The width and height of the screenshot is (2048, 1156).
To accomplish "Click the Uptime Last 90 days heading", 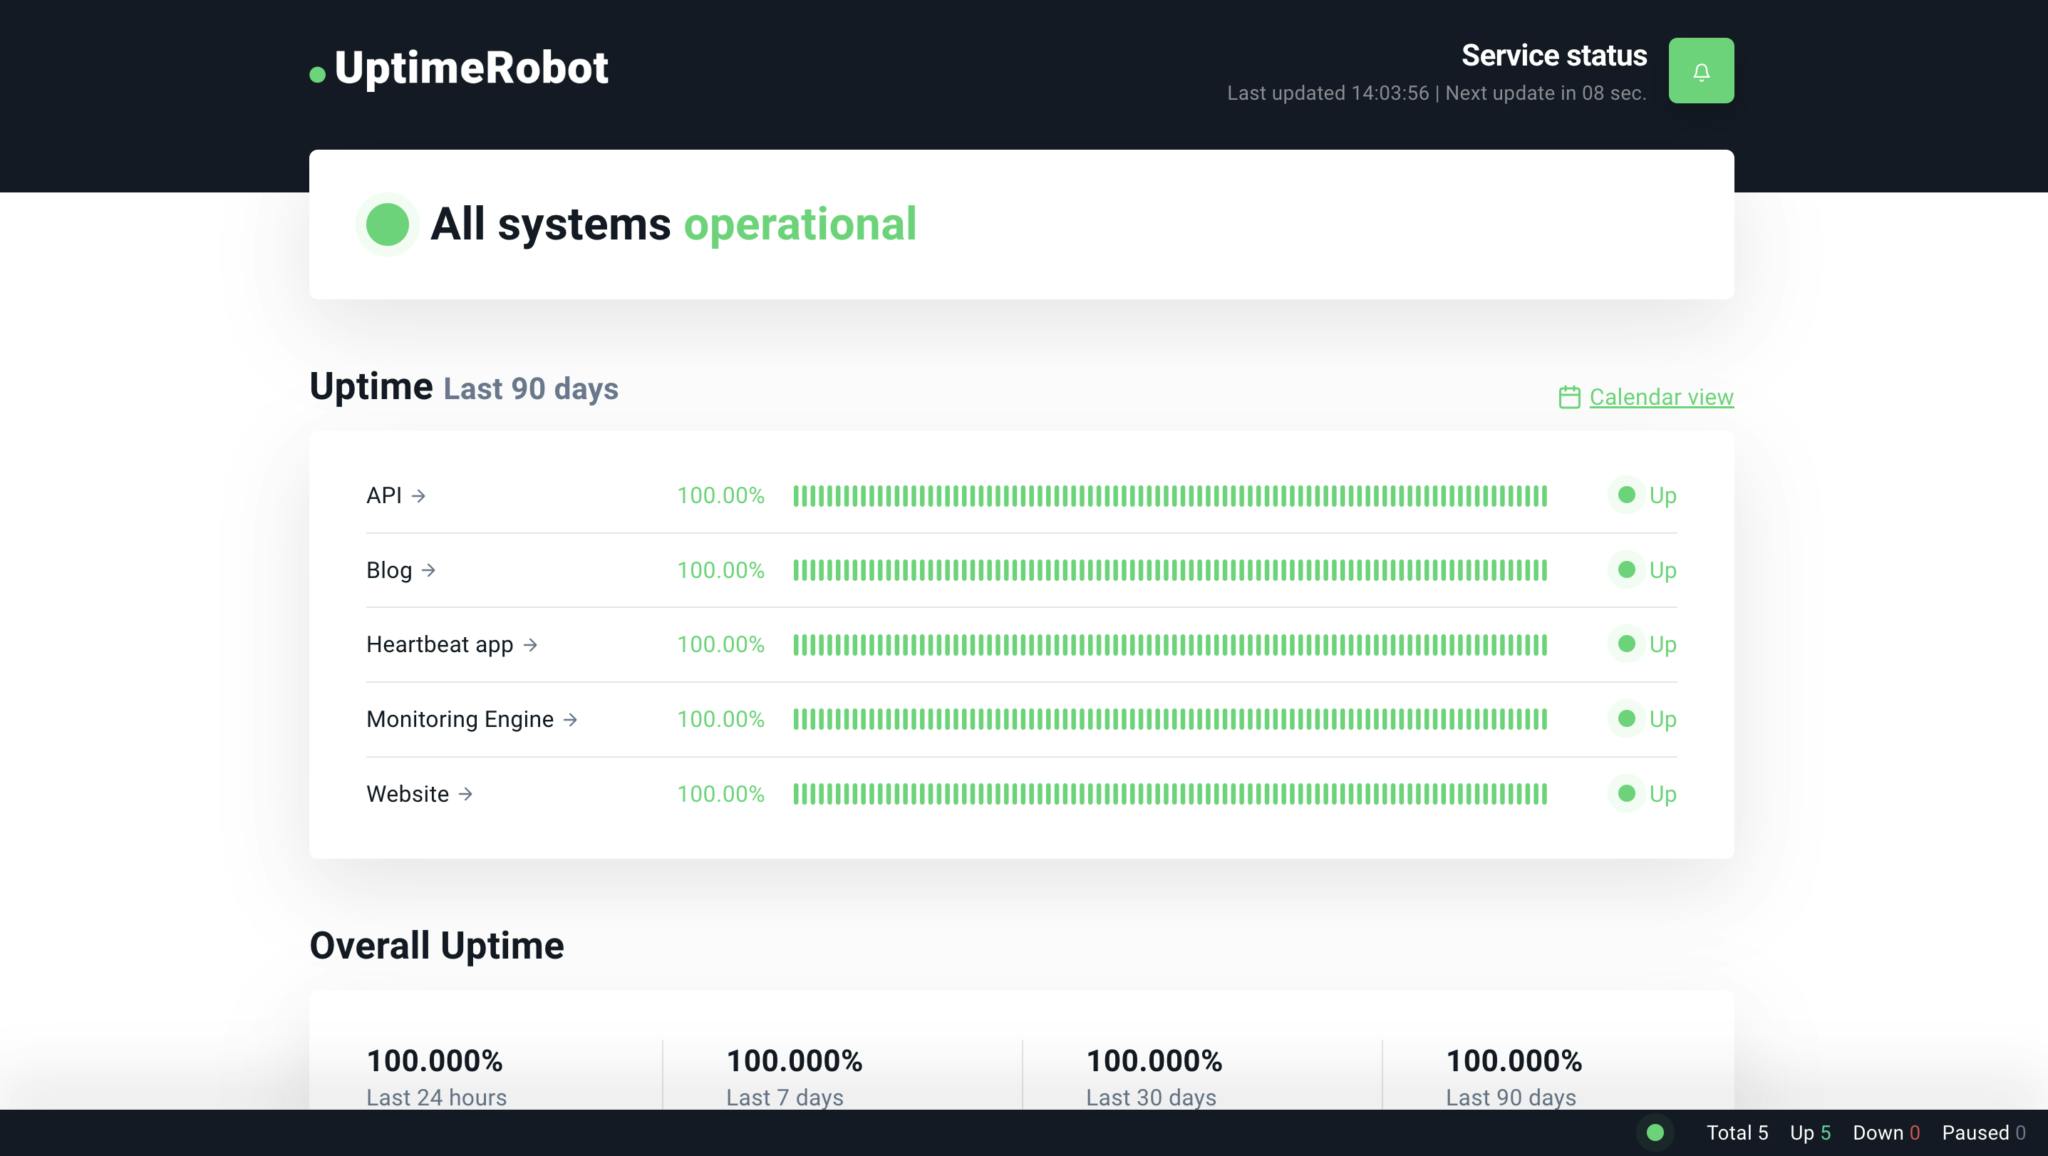I will (x=464, y=387).
